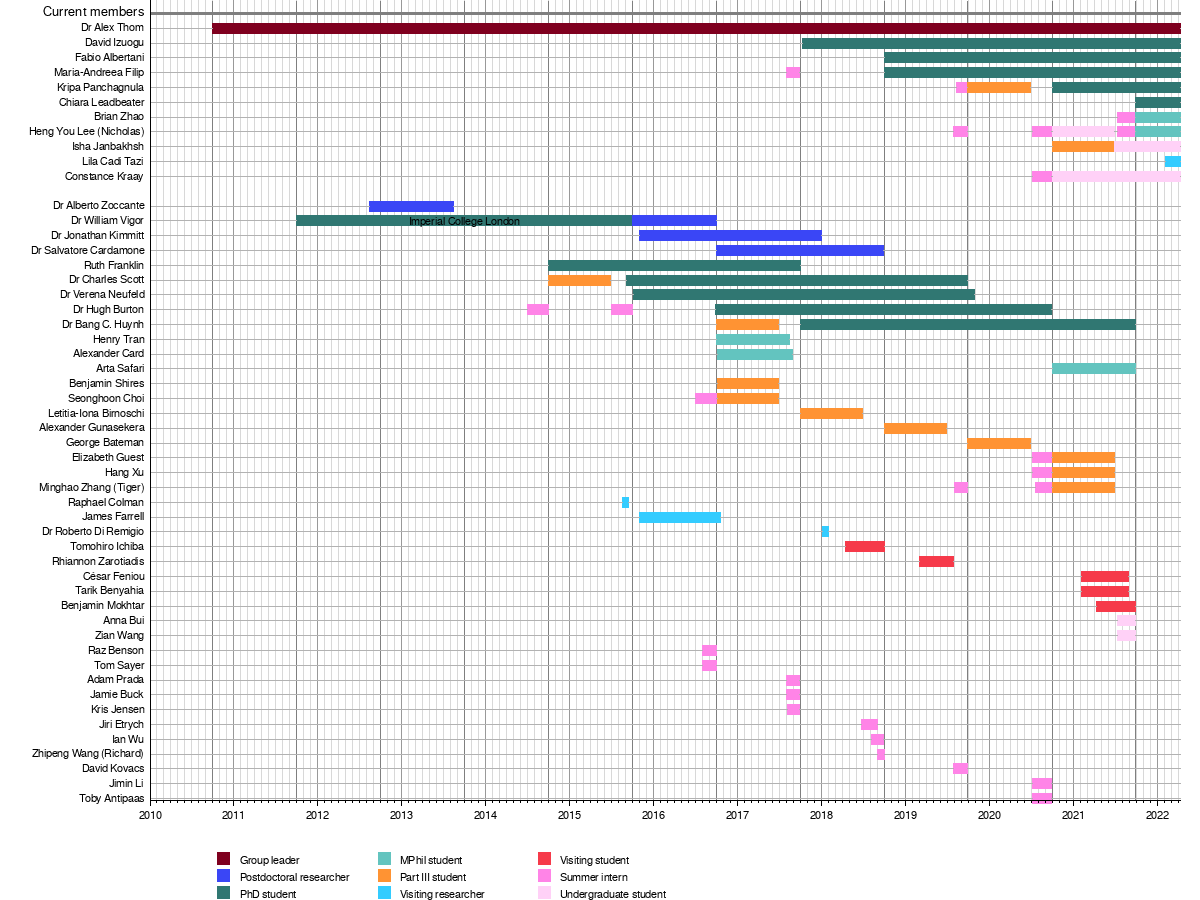The width and height of the screenshot is (1200, 900).
Task: Click Dr Alex Thom's group leader bar
Action: coord(696,28)
